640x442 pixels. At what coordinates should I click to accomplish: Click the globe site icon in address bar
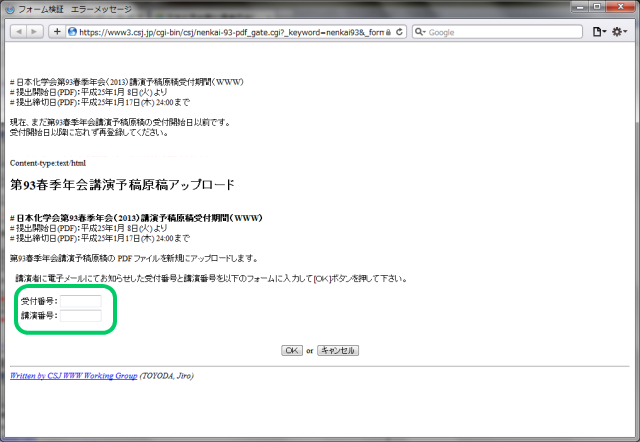coord(73,32)
